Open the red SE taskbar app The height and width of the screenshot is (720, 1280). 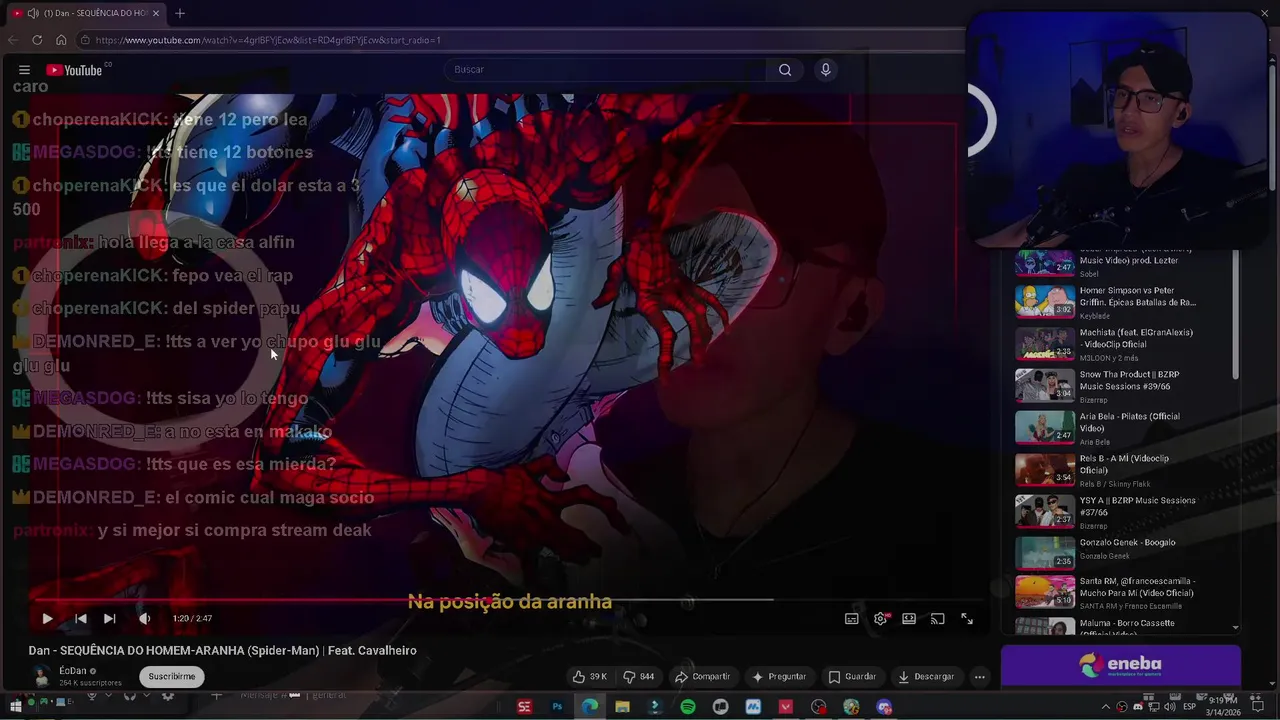(524, 707)
